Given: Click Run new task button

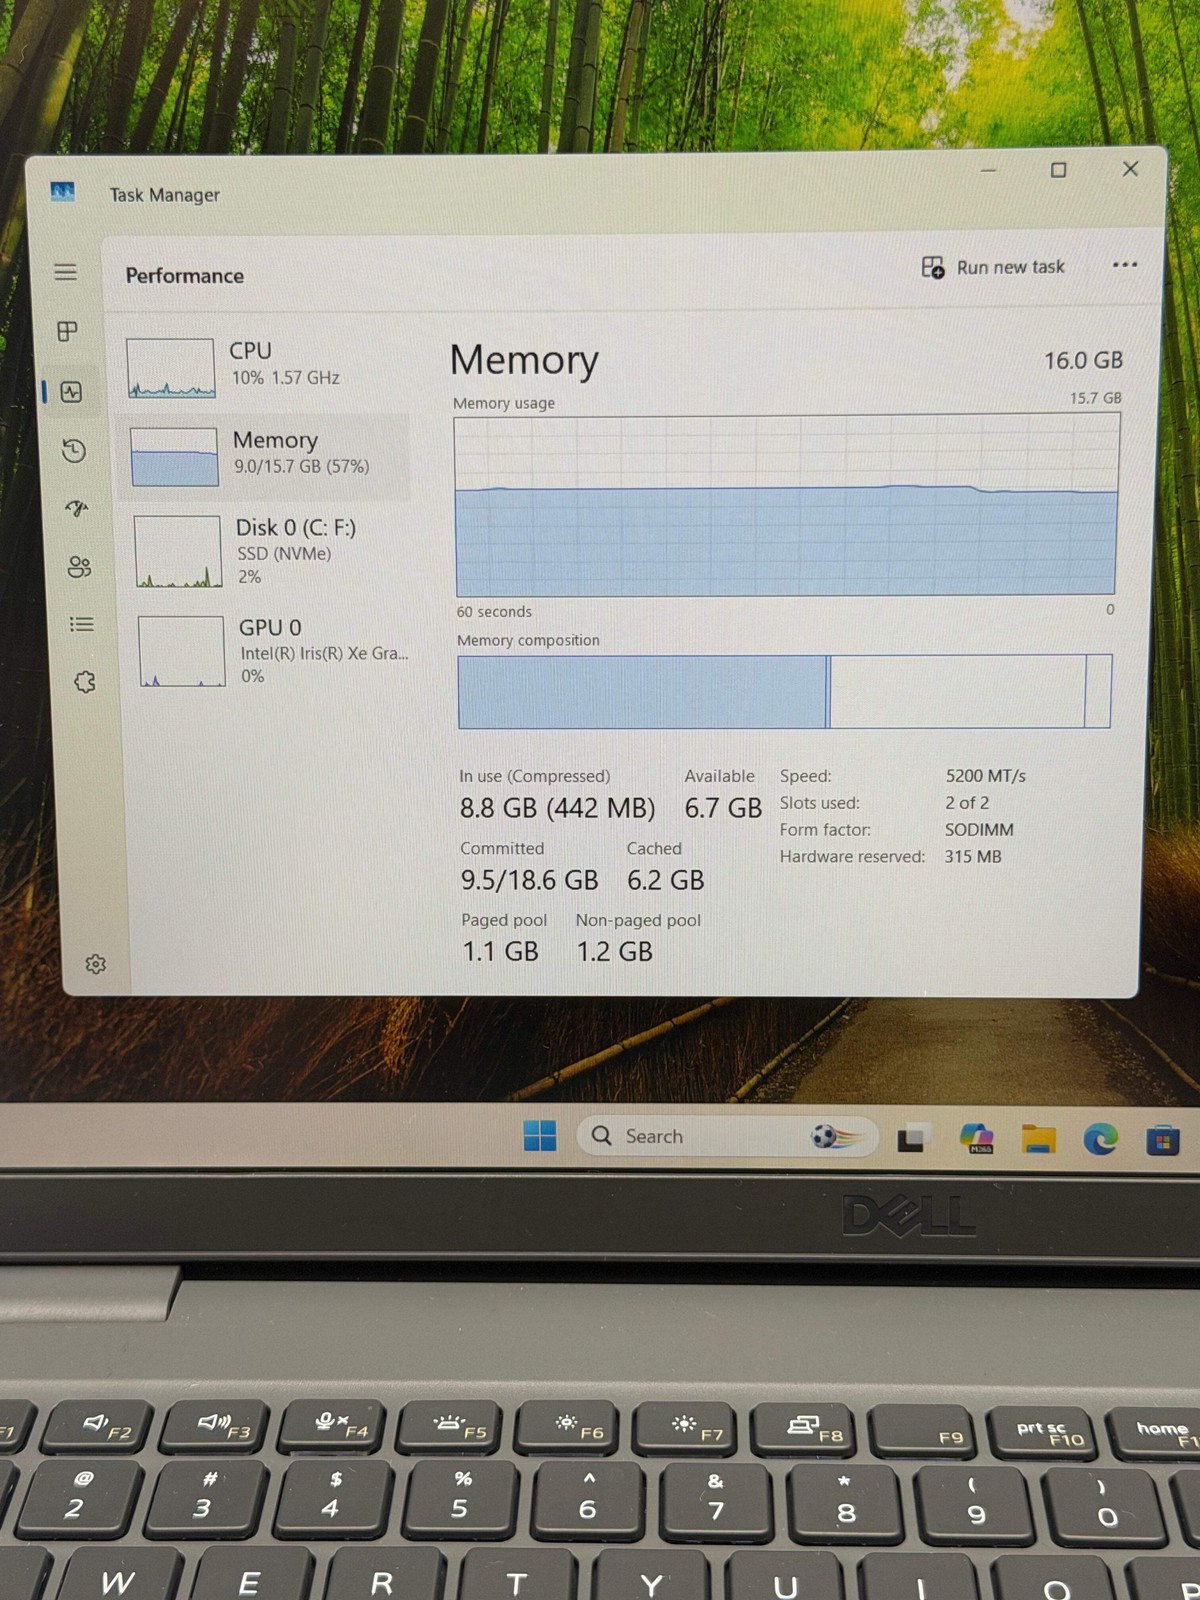Looking at the screenshot, I should 993,267.
